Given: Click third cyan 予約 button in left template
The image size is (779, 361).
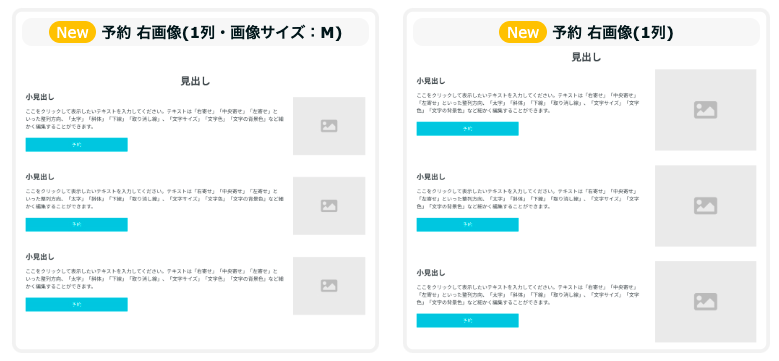Looking at the screenshot, I should click(x=77, y=304).
